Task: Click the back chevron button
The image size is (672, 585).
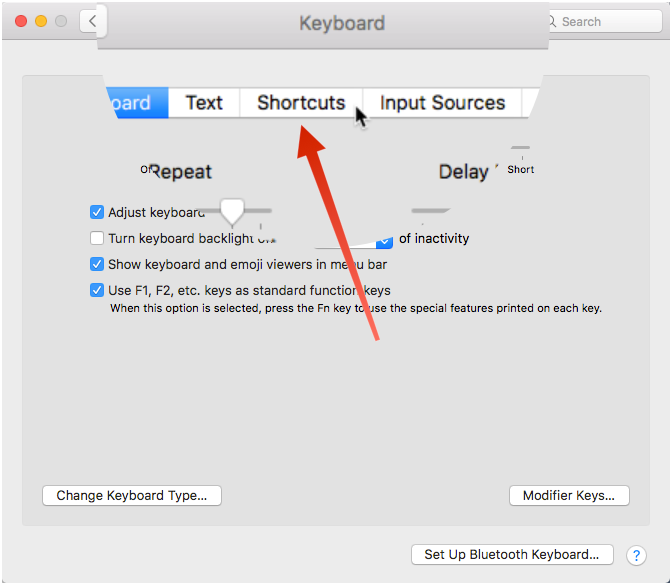Action: 91,21
